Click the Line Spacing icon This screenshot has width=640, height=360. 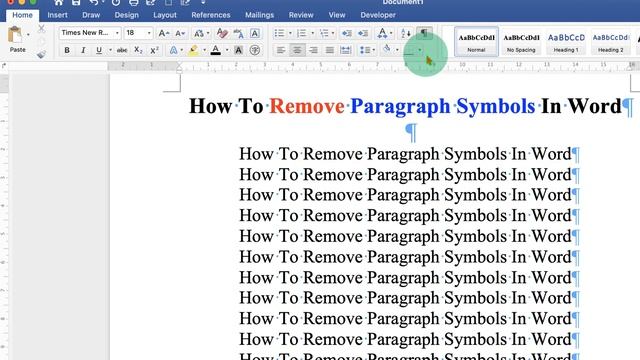click(364, 50)
